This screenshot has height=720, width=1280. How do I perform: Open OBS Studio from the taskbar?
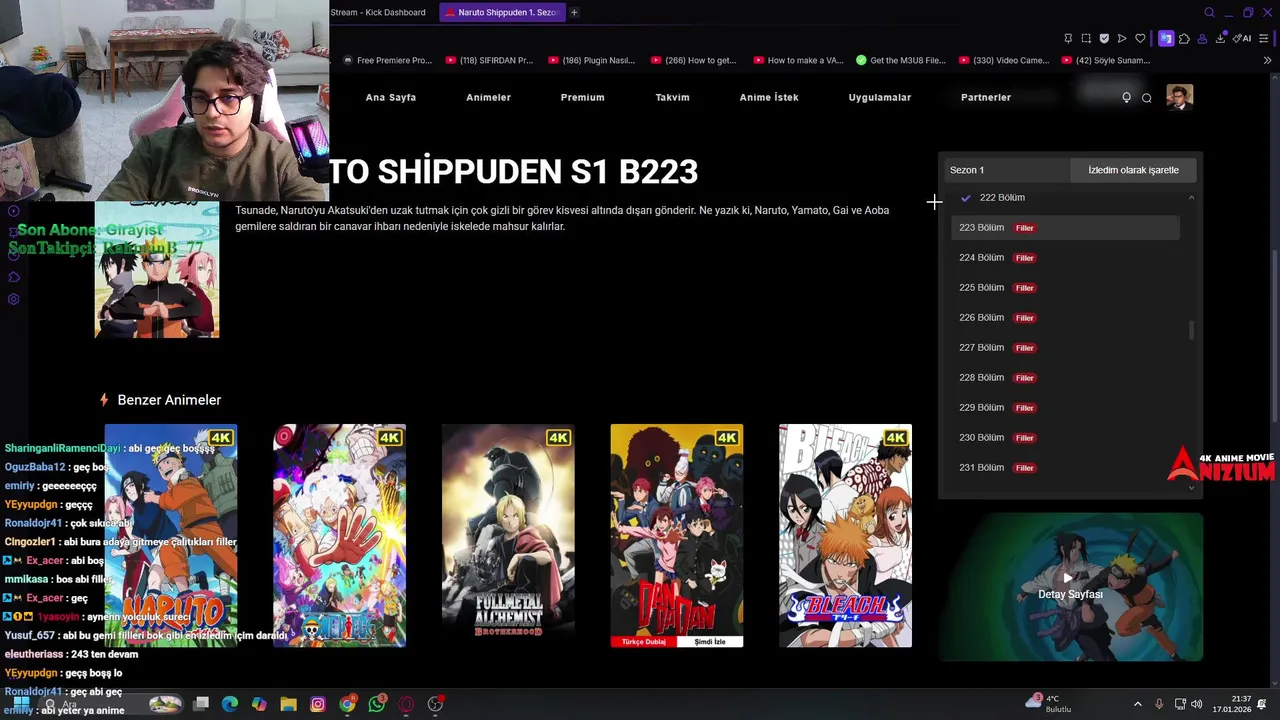pos(435,704)
